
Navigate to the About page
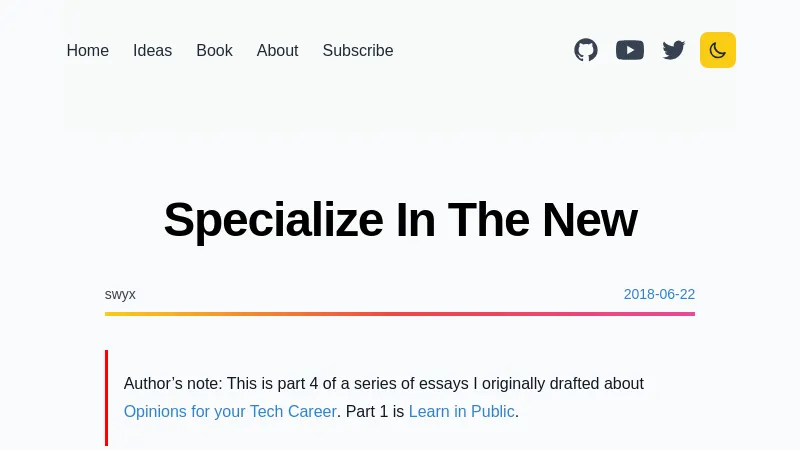(x=277, y=51)
